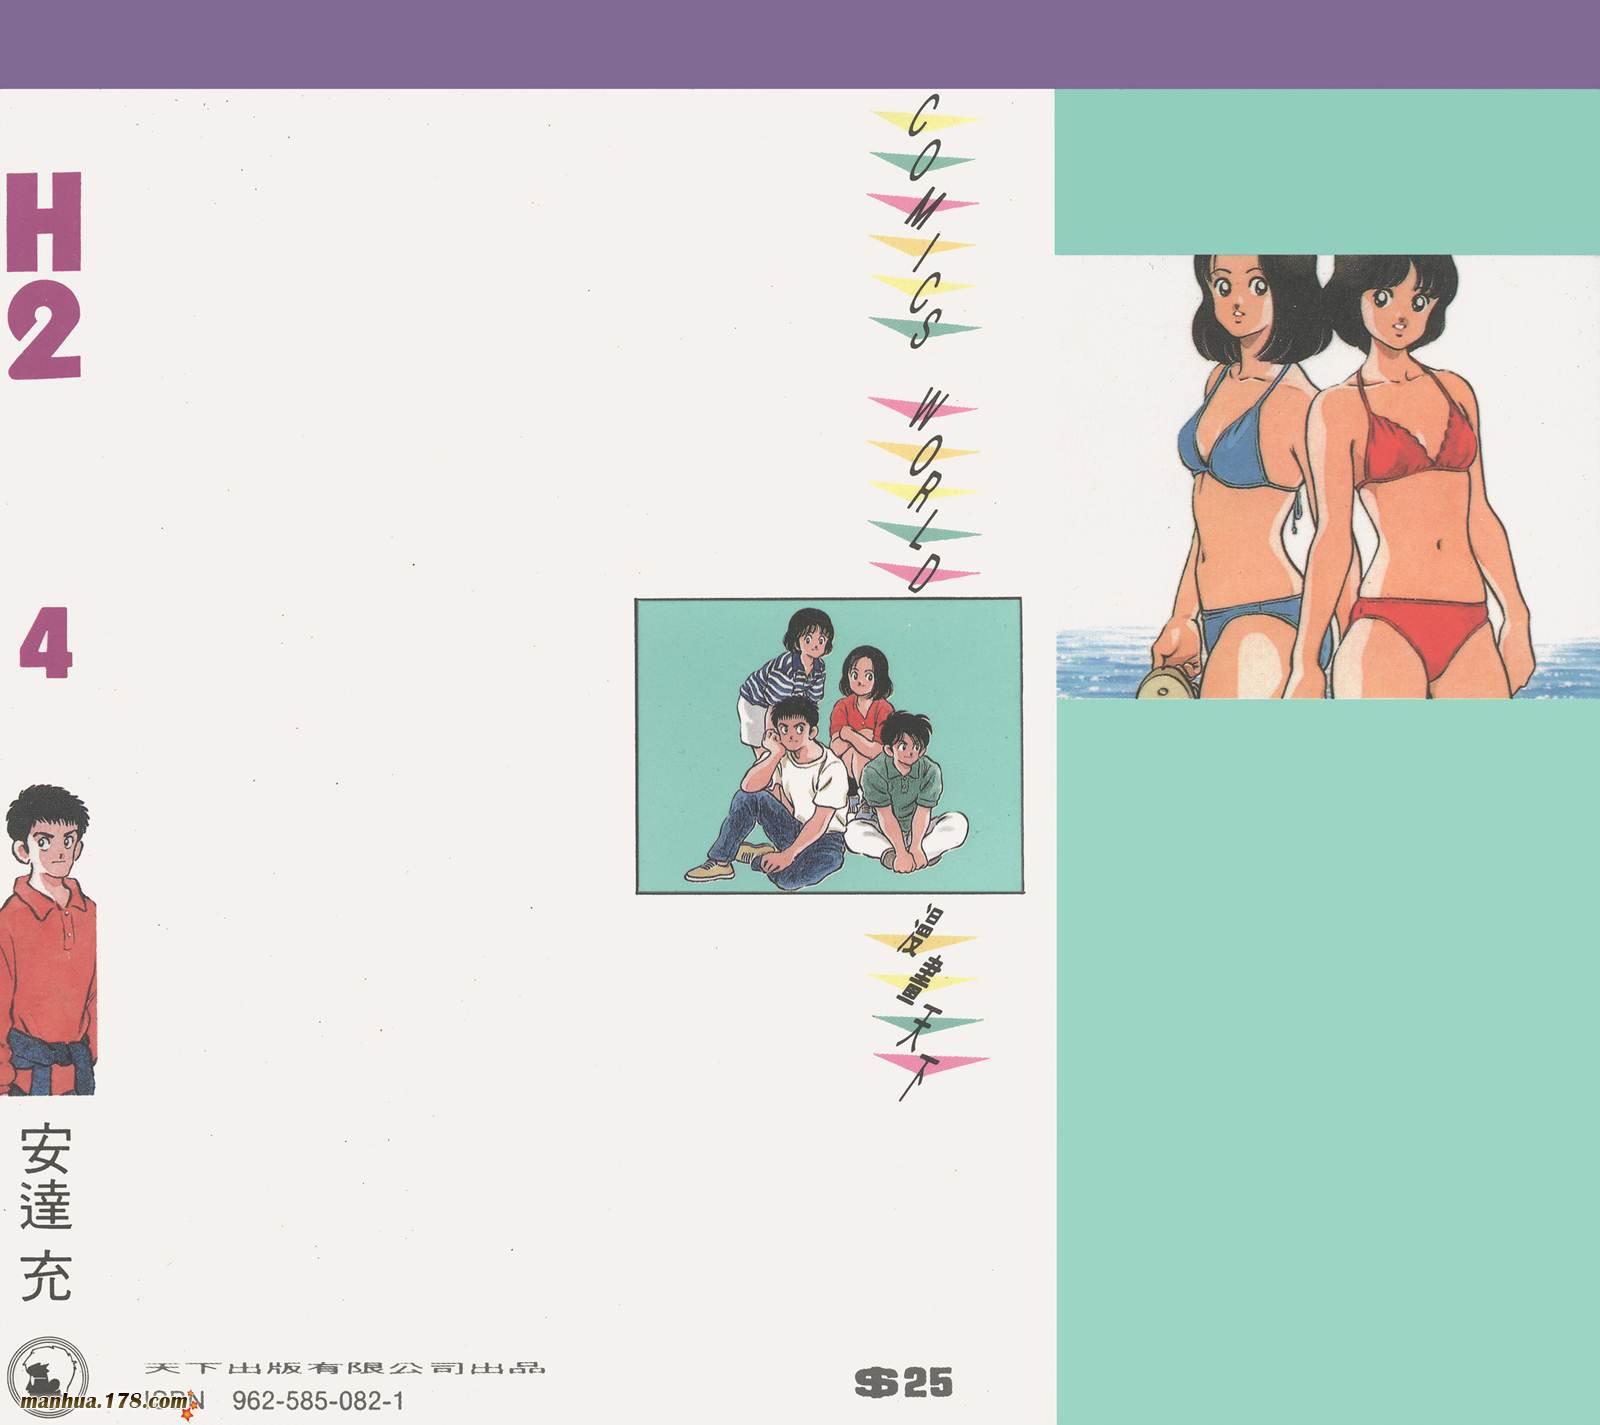Click the $25 price mark
The height and width of the screenshot is (1425, 1600).
coord(904,1382)
